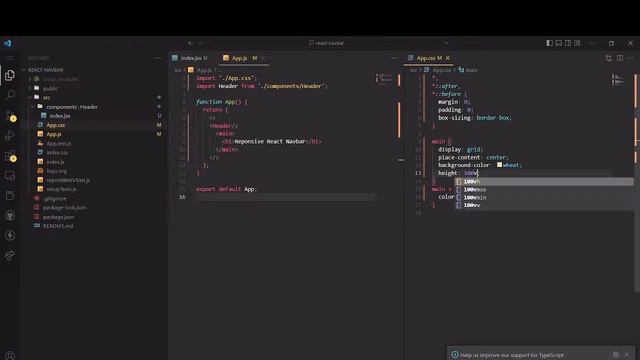640x360 pixels.
Task: Split the right editor group
Action: [x=620, y=58]
